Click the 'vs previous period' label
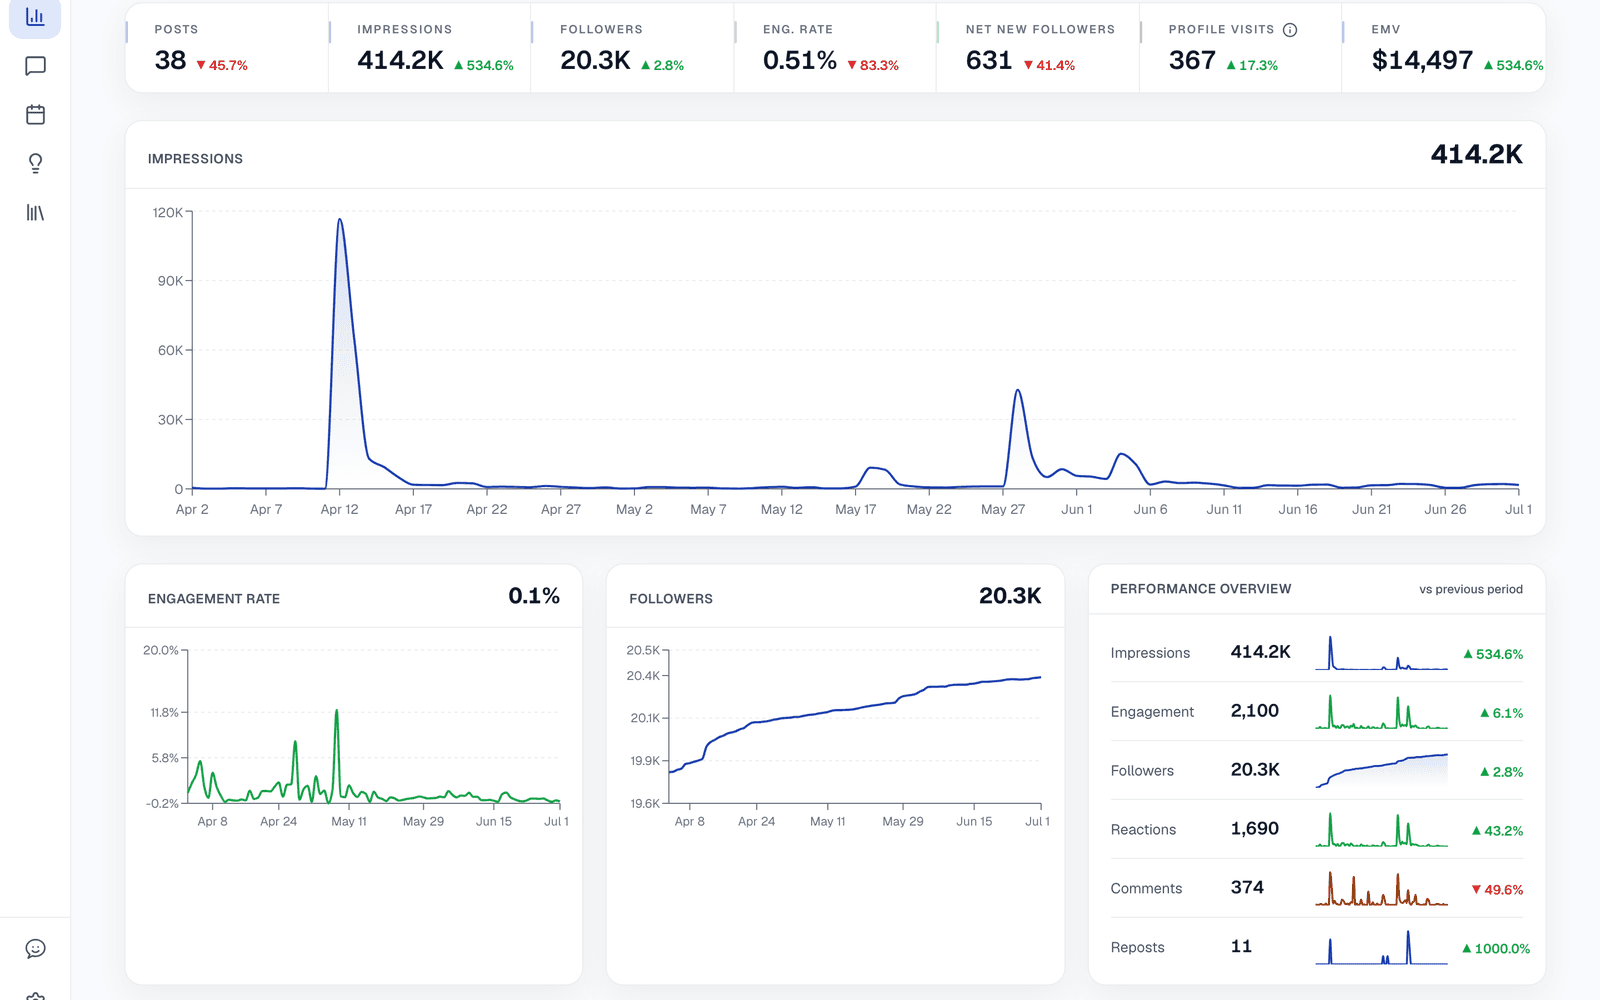The image size is (1600, 1000). (1471, 589)
